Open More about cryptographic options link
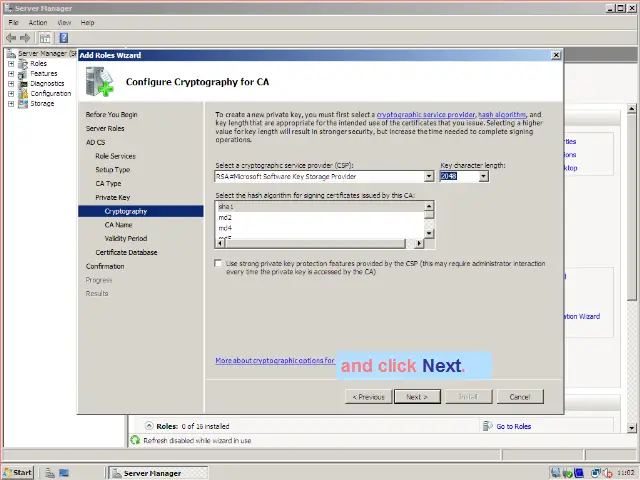Viewport: 640px width, 480px height. 275,361
